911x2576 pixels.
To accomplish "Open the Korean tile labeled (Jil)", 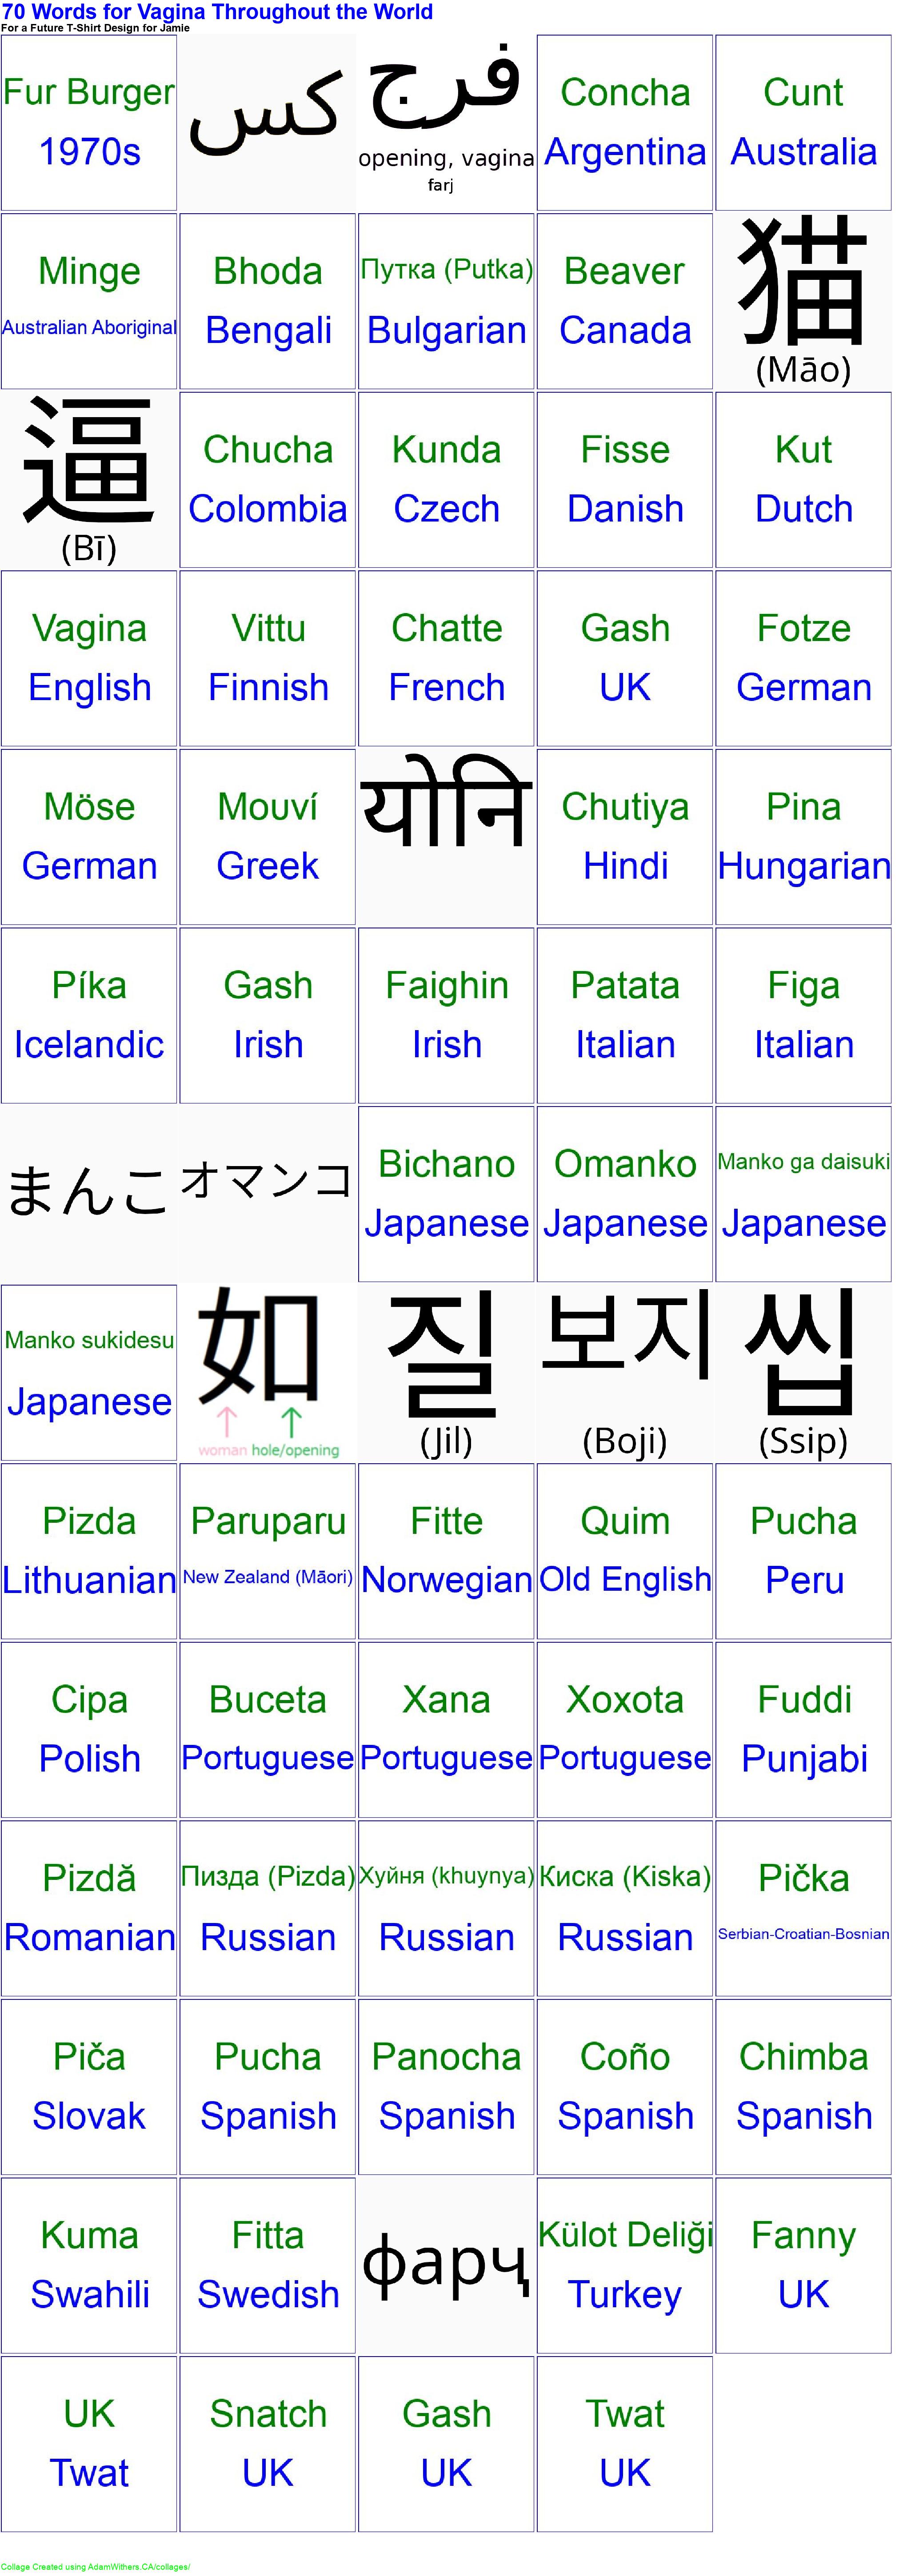I will pos(446,1372).
